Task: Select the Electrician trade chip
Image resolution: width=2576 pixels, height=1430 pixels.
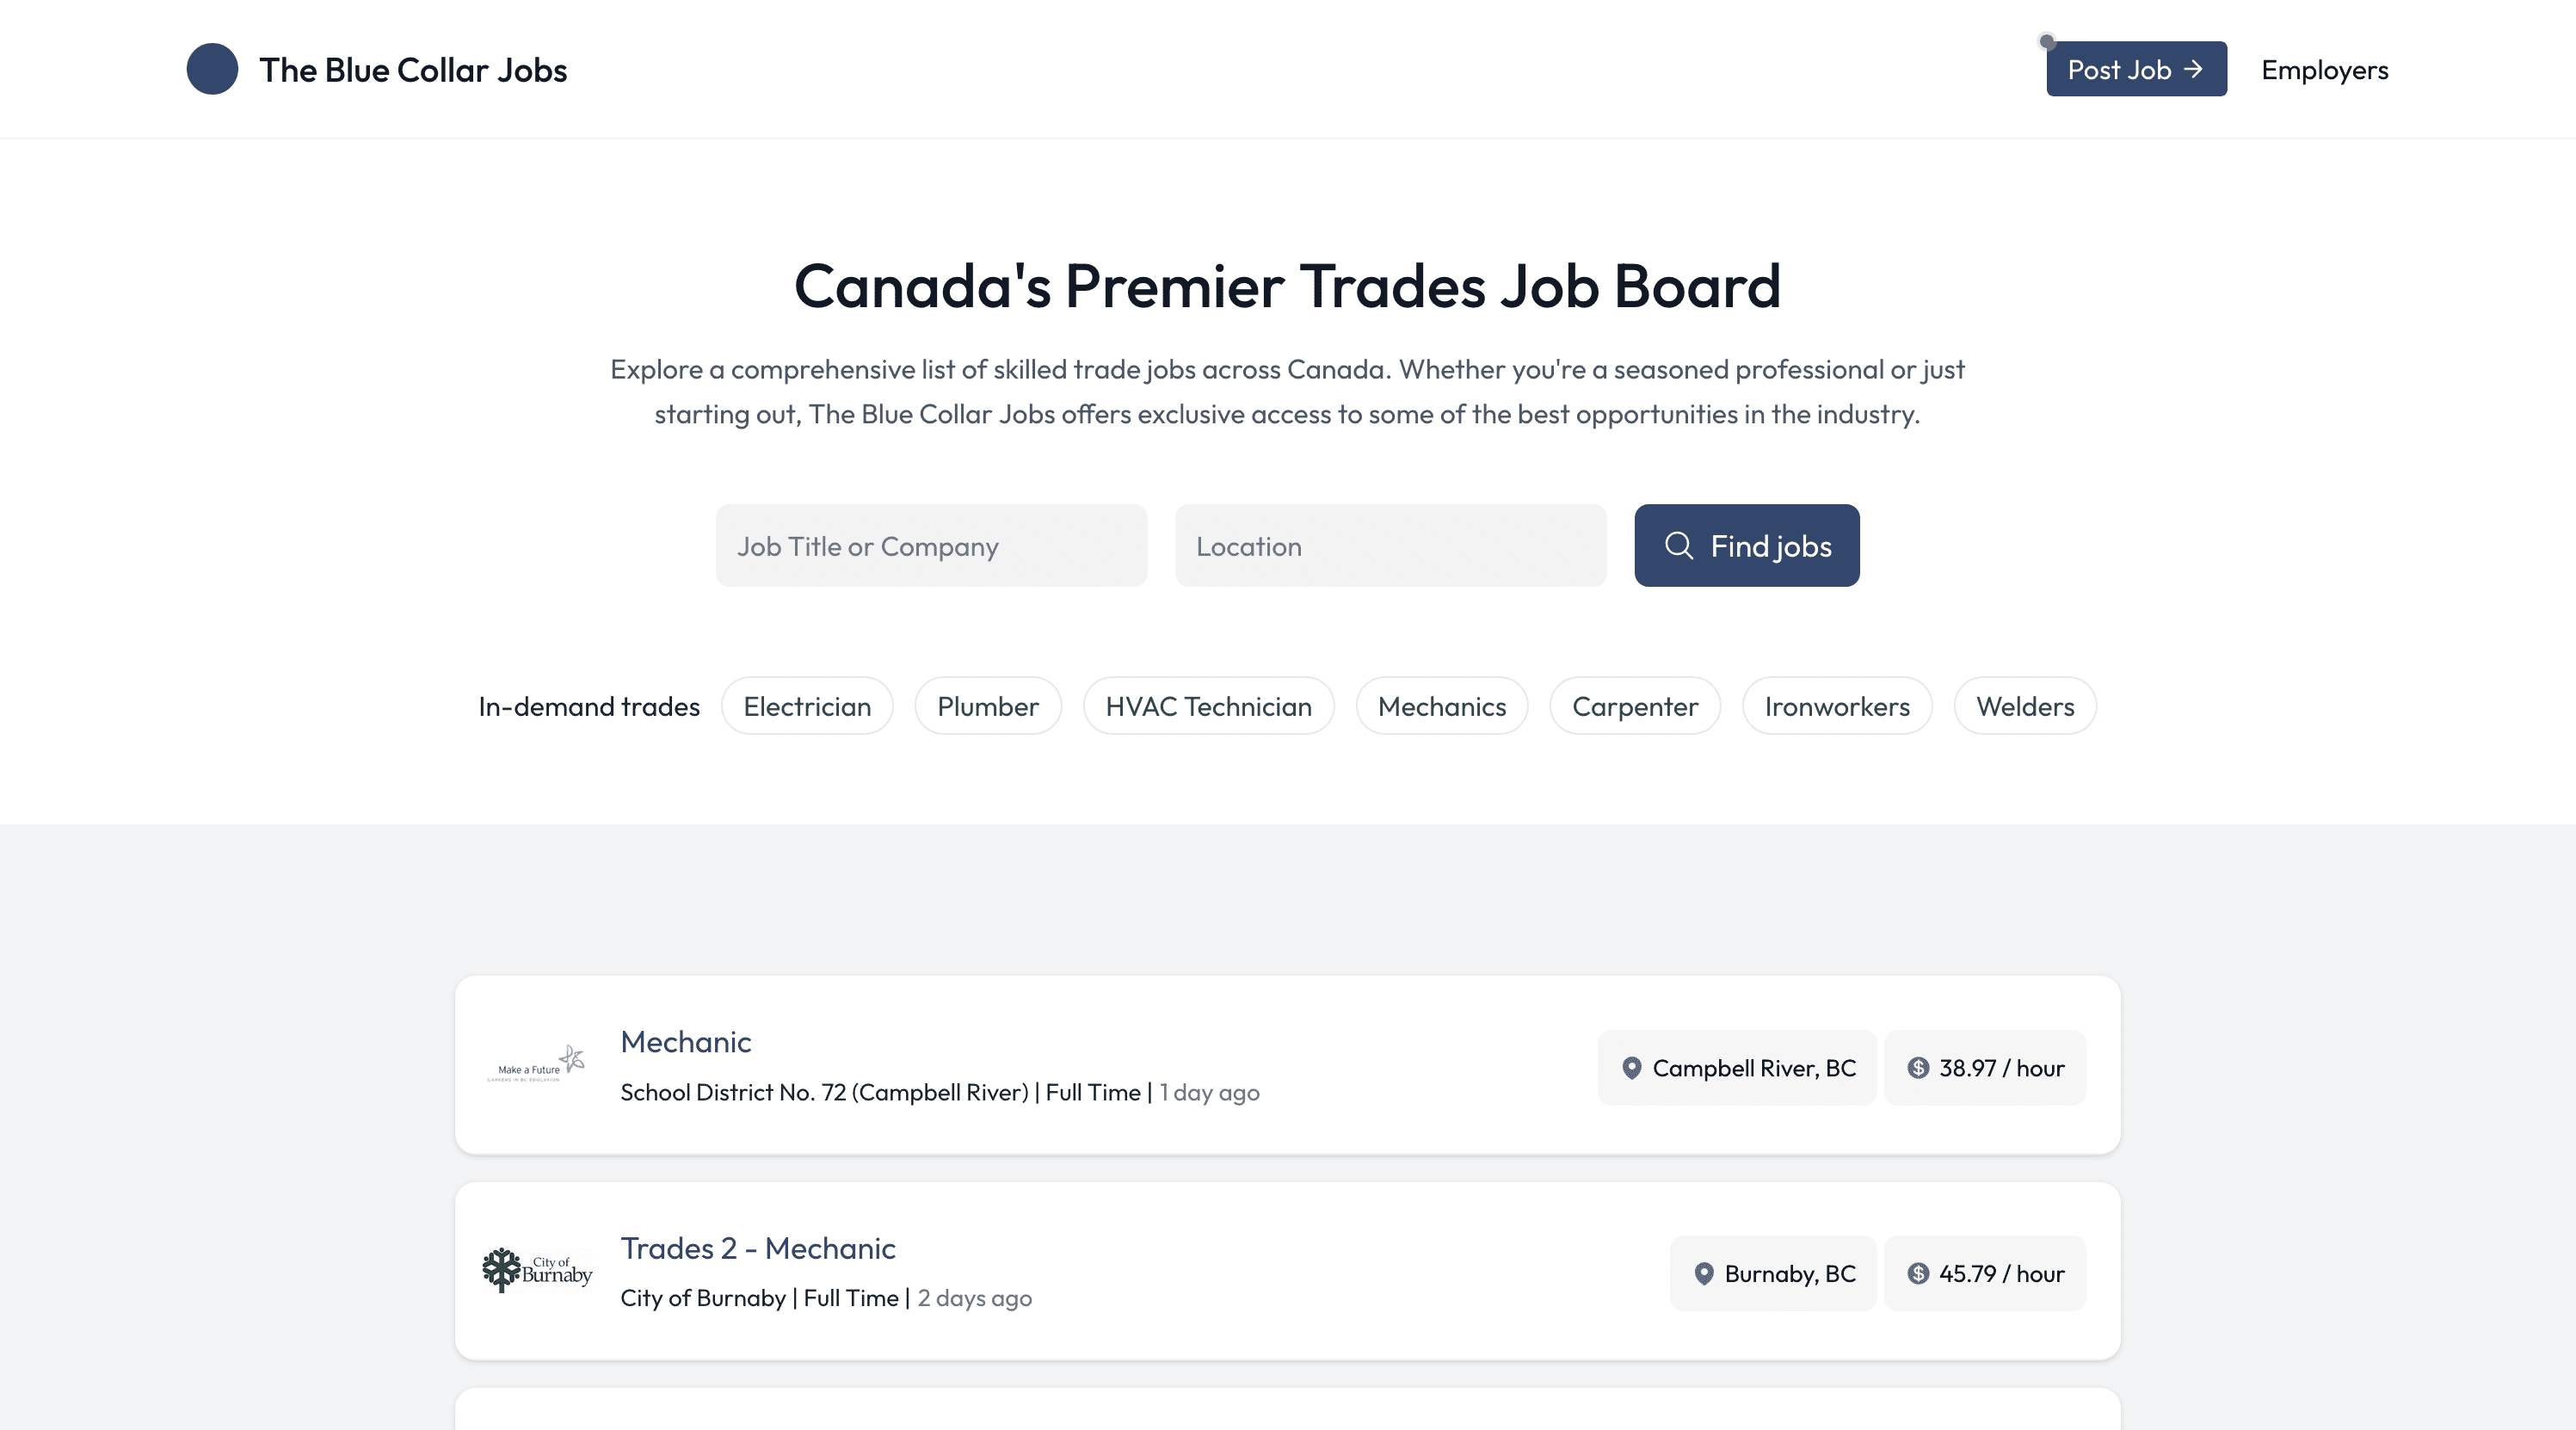Action: coord(807,706)
